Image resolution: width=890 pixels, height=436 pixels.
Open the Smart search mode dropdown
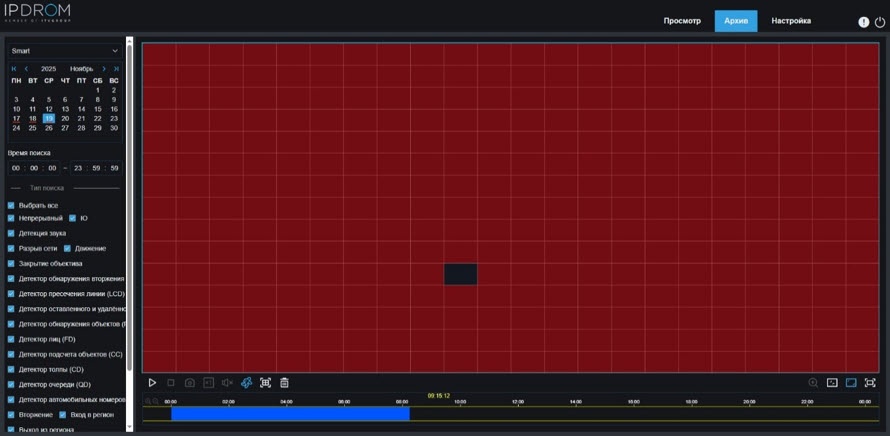pyautogui.click(x=65, y=51)
